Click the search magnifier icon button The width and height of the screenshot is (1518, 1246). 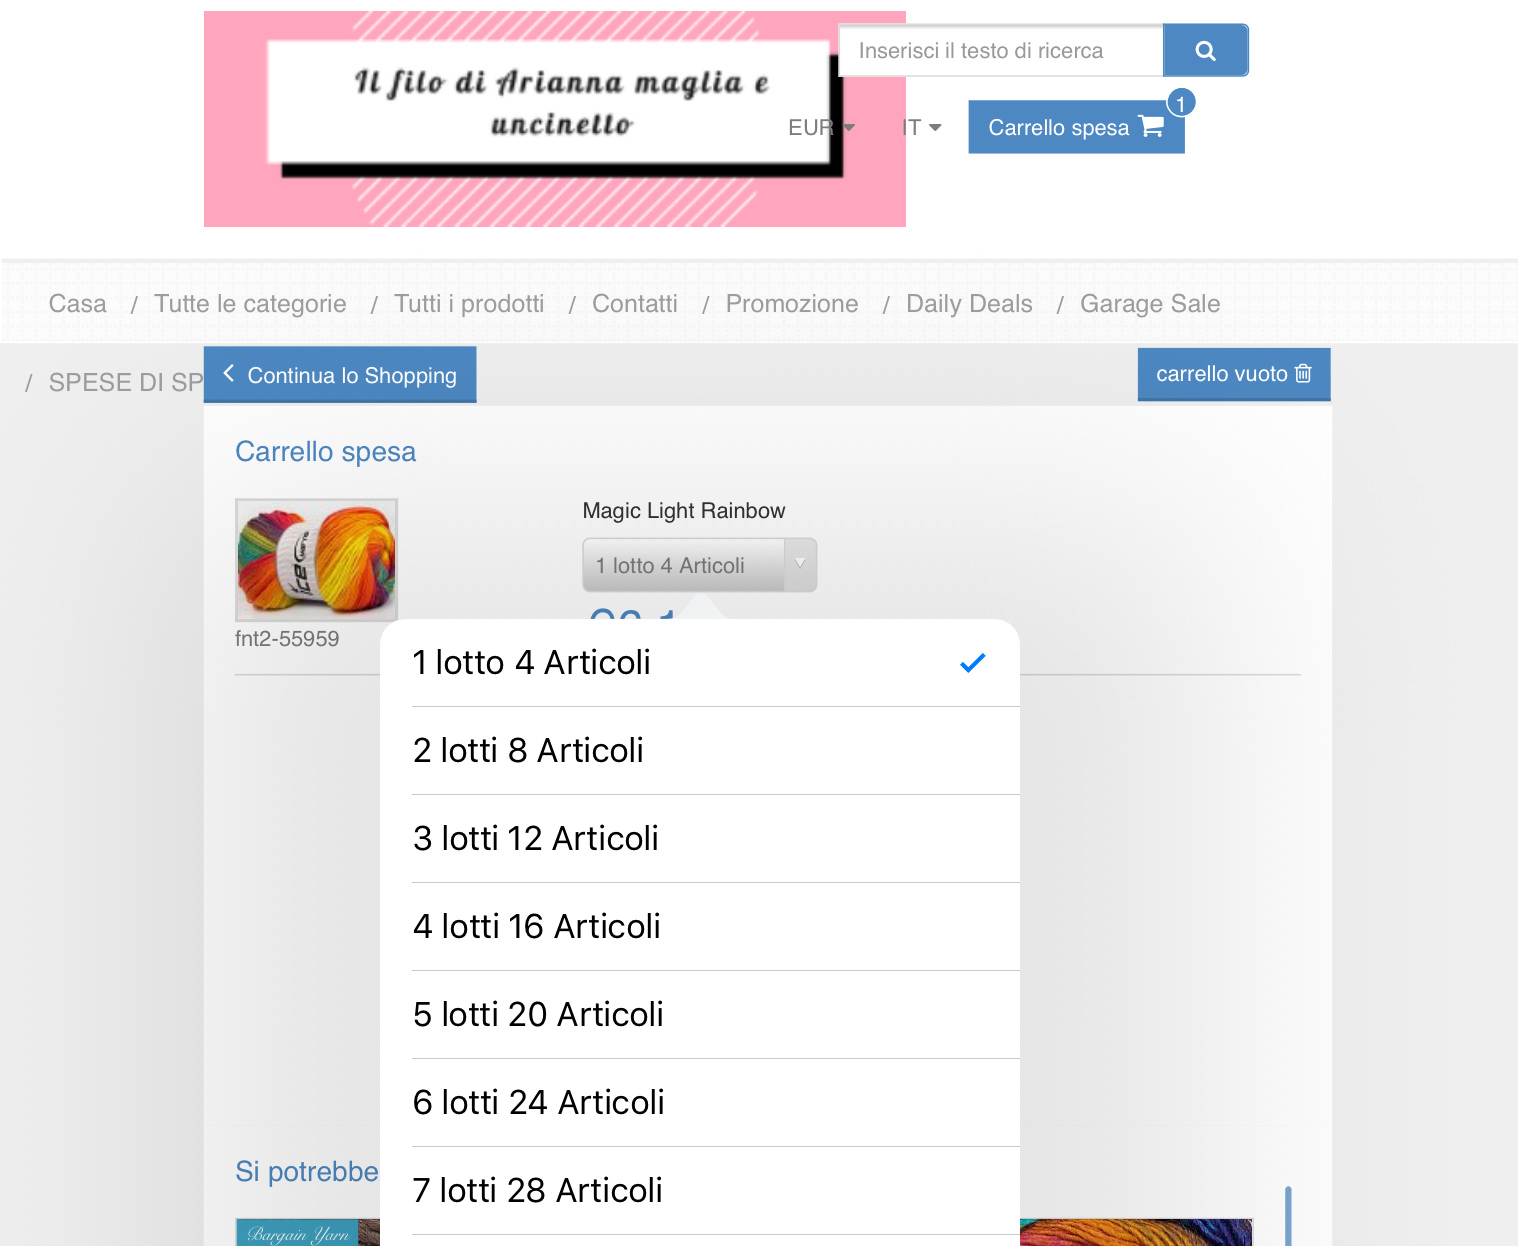click(x=1205, y=50)
